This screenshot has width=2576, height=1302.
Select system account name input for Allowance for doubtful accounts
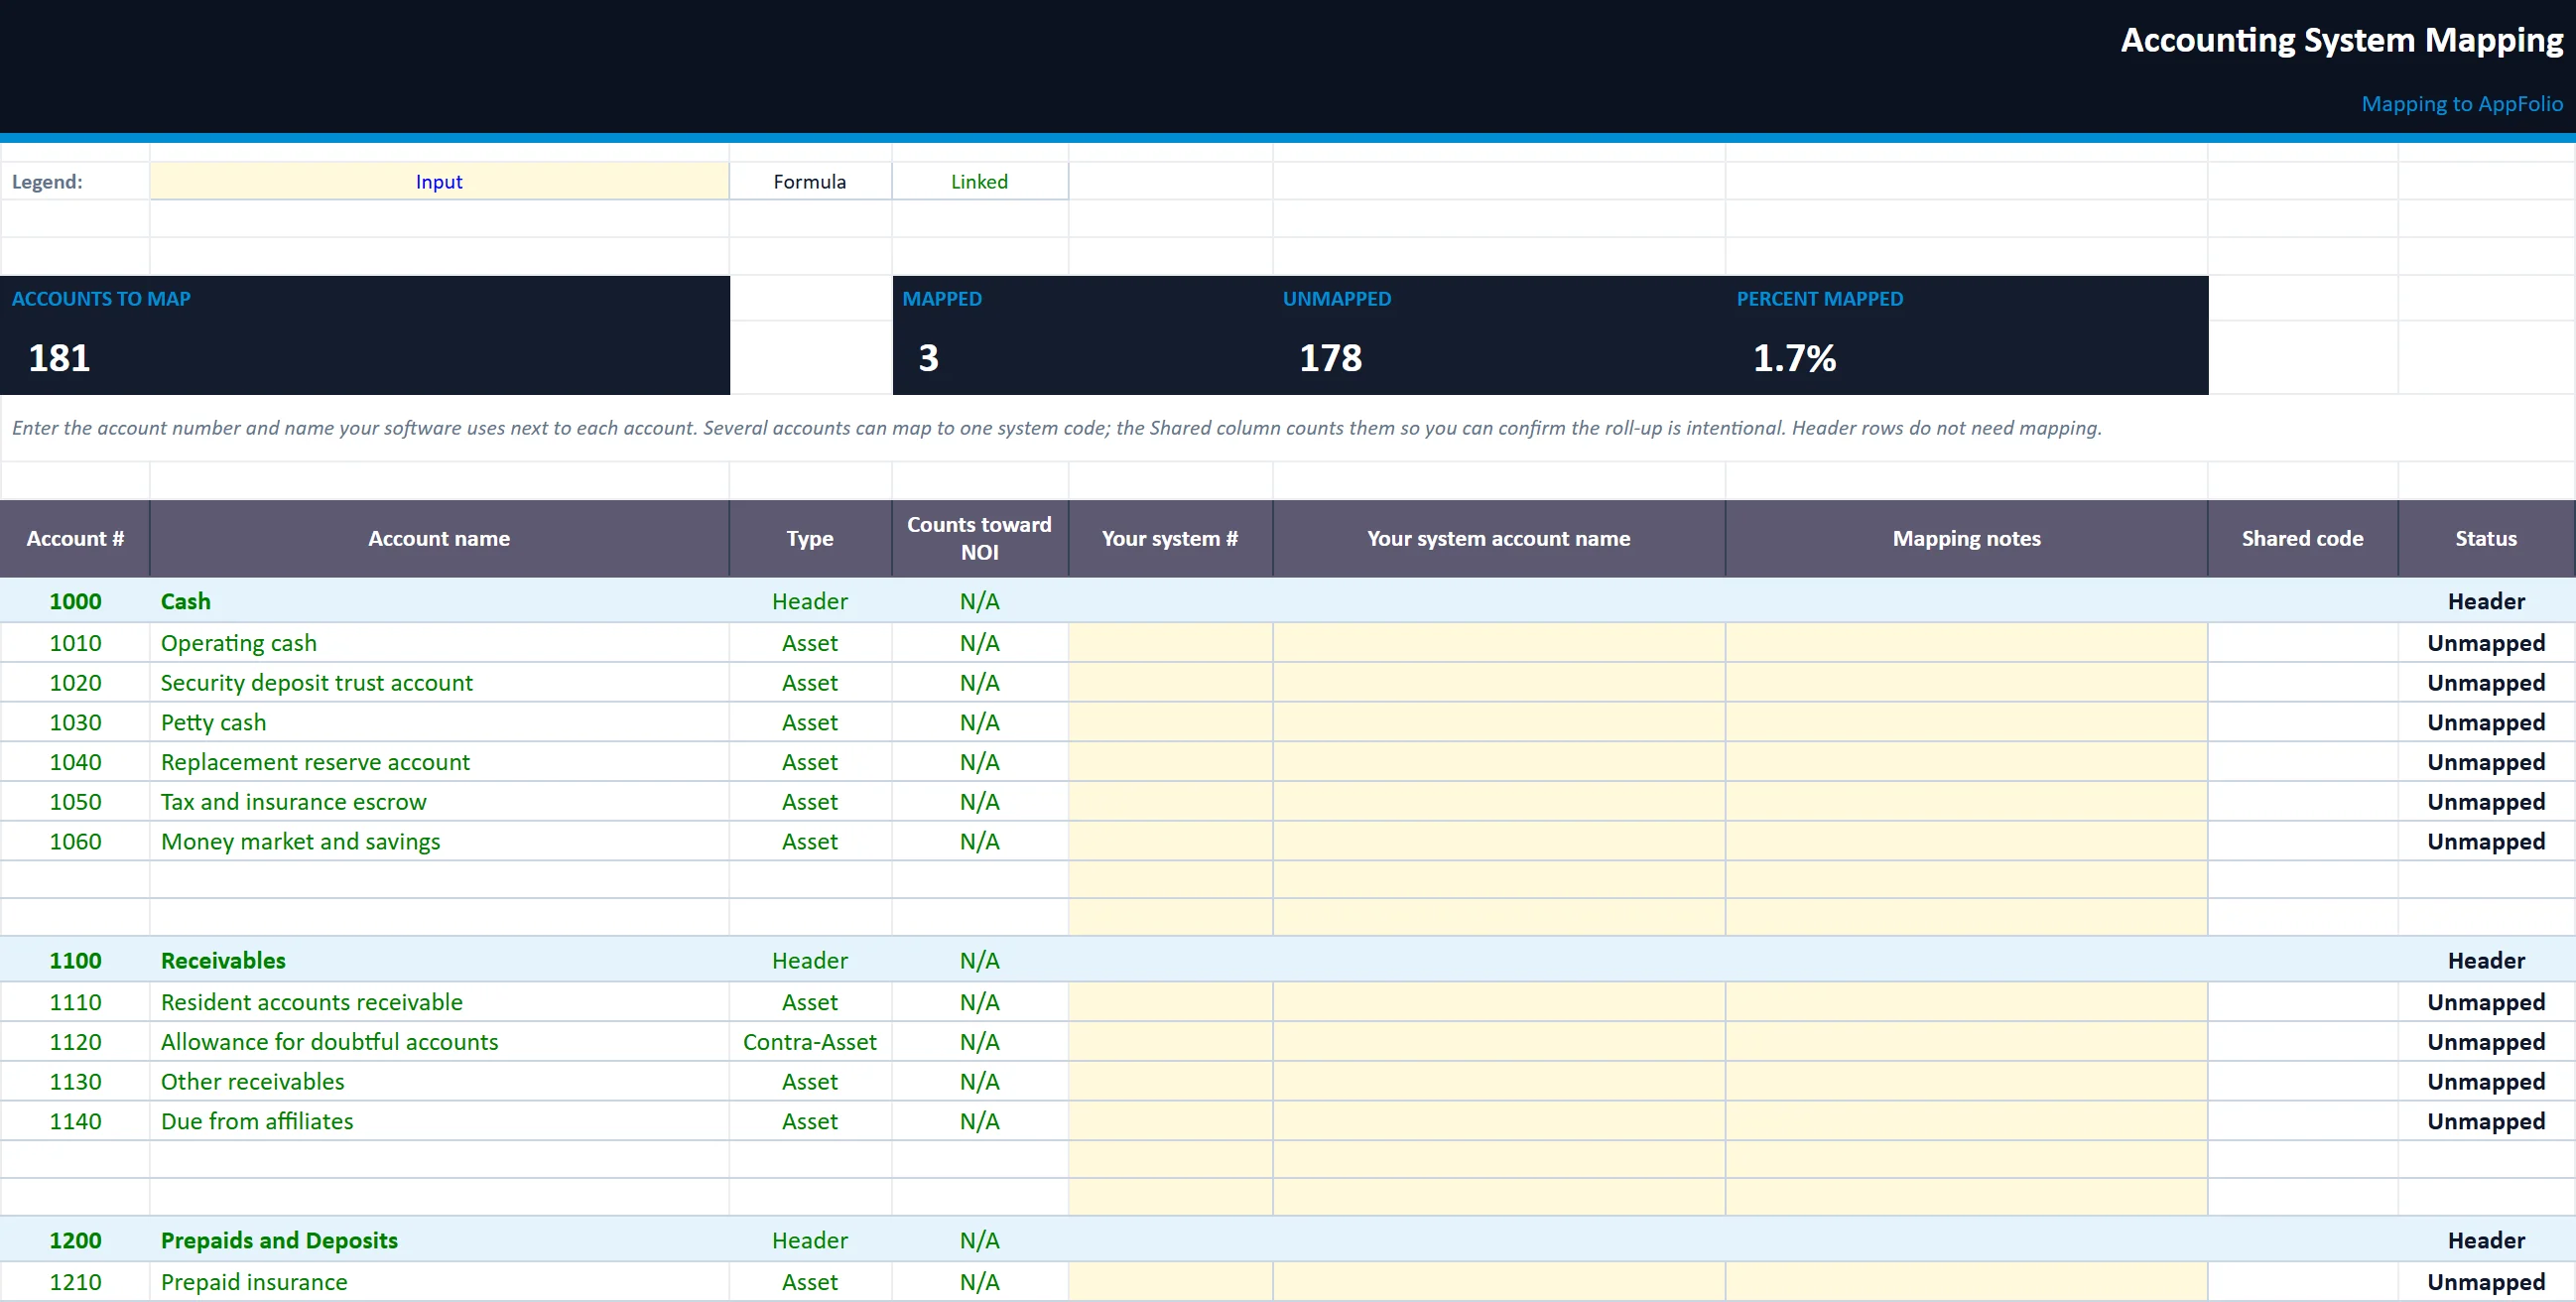tap(1499, 1042)
